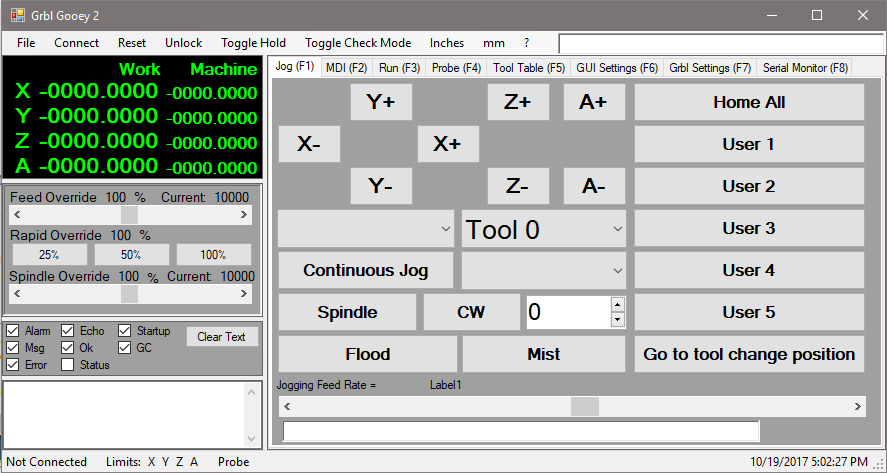887x473 pixels.
Task: Jog the Z+ axis button
Action: tap(518, 102)
